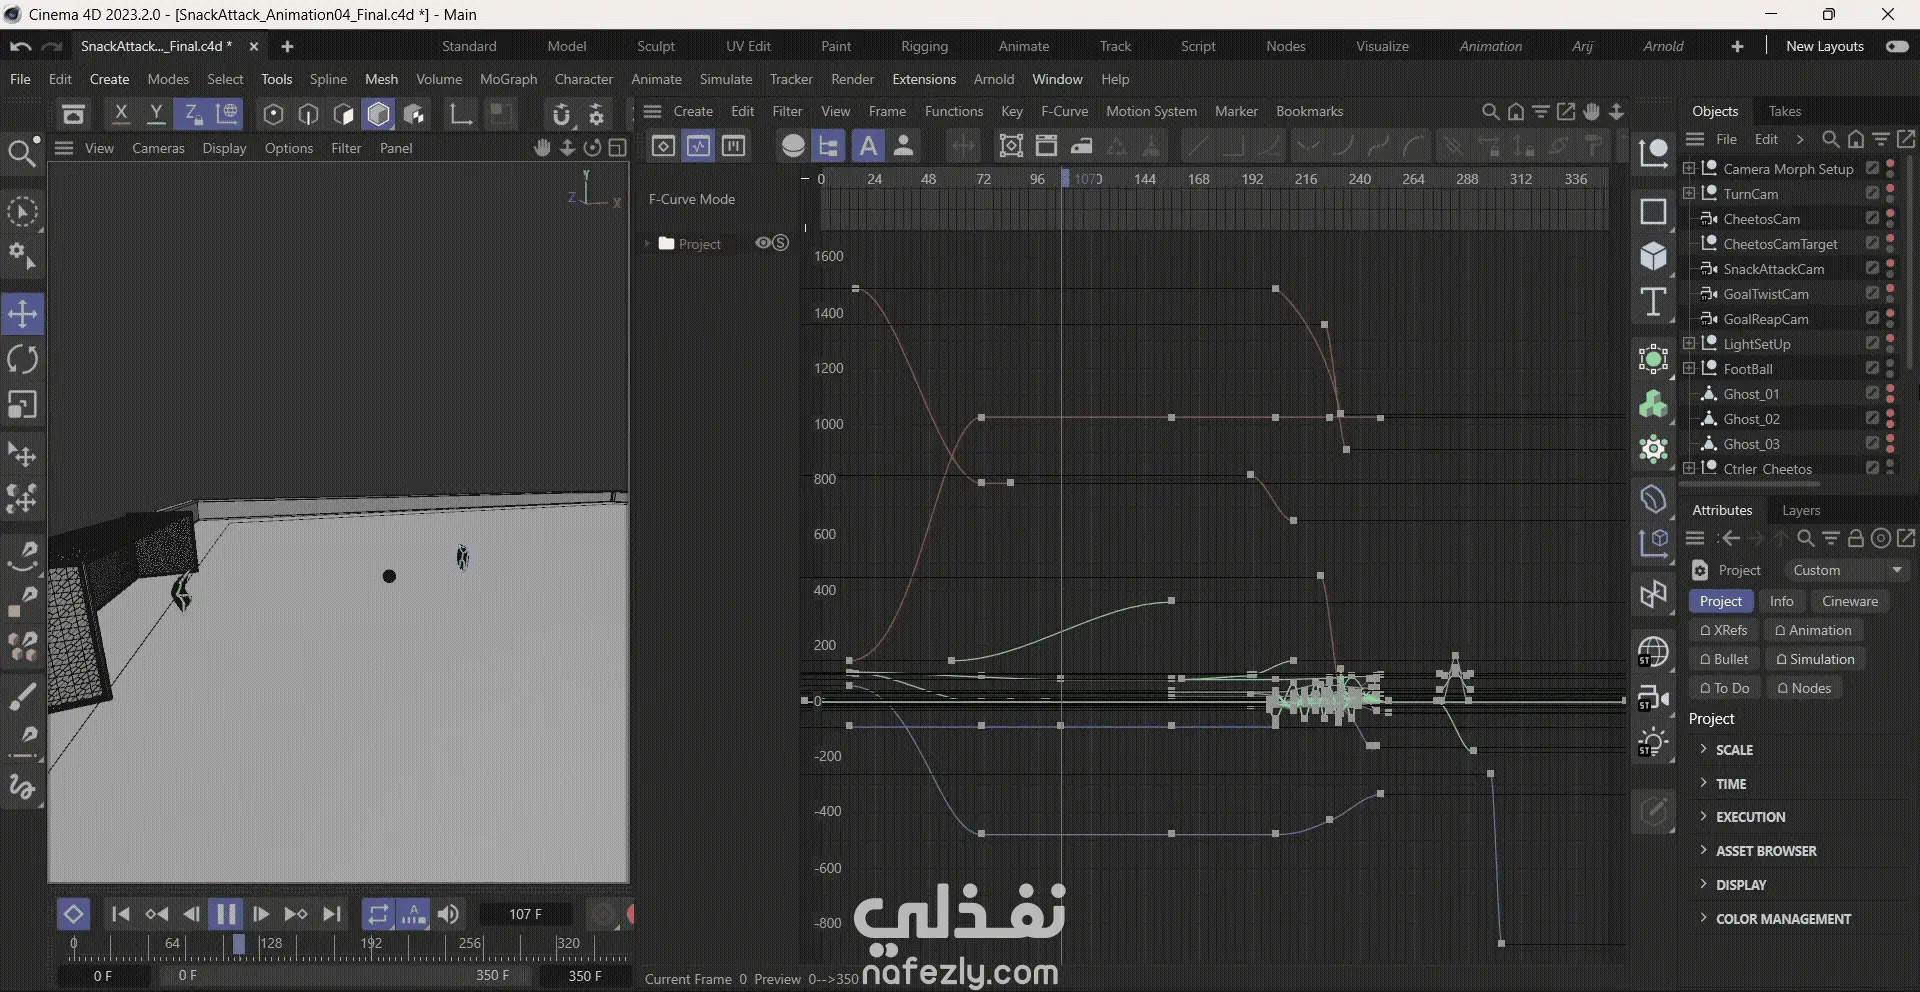The width and height of the screenshot is (1920, 992).
Task: Lock the X axis
Action: point(121,114)
